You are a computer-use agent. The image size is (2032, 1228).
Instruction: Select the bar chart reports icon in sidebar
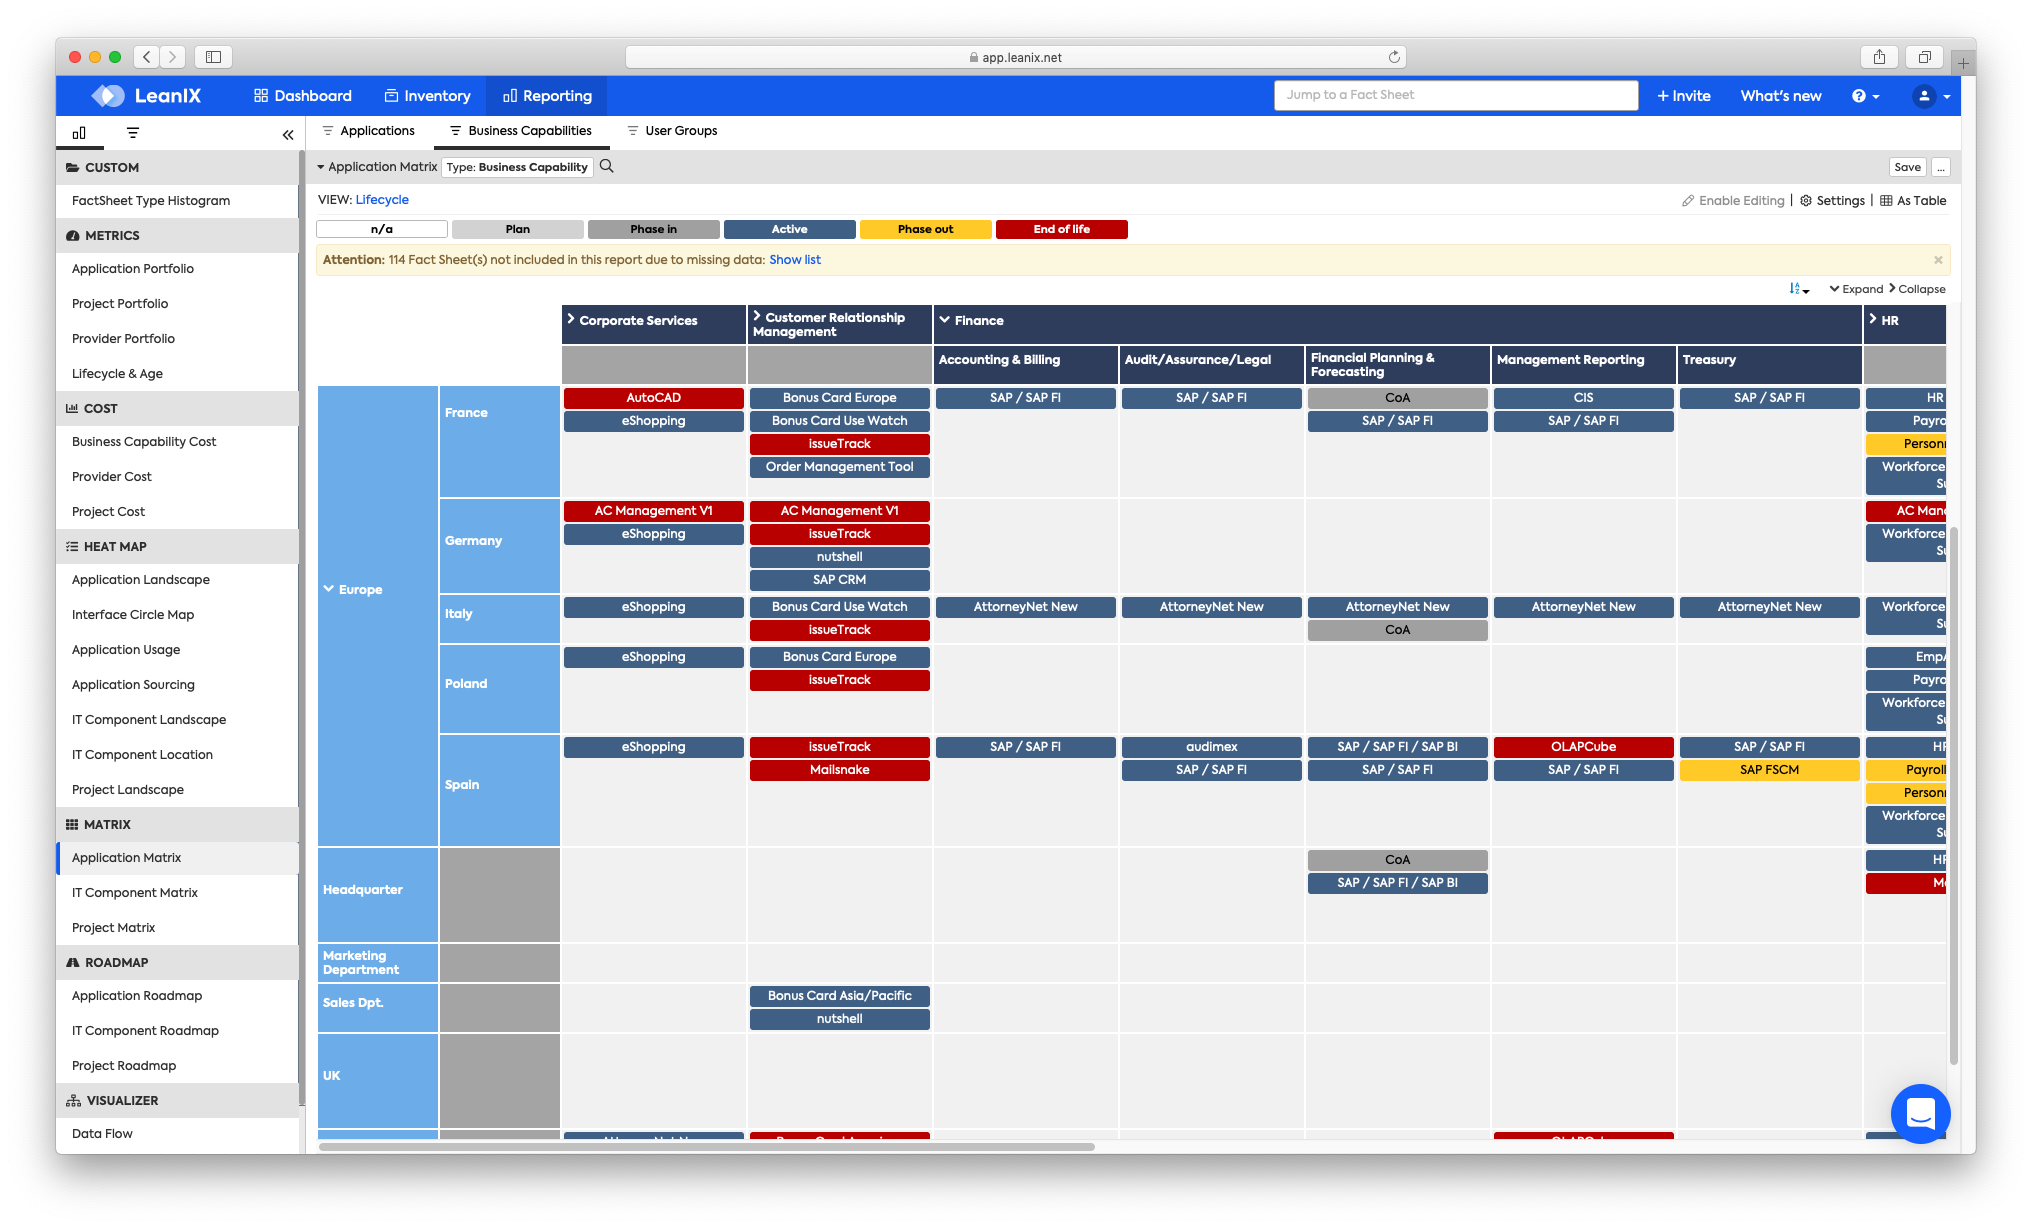(x=79, y=133)
